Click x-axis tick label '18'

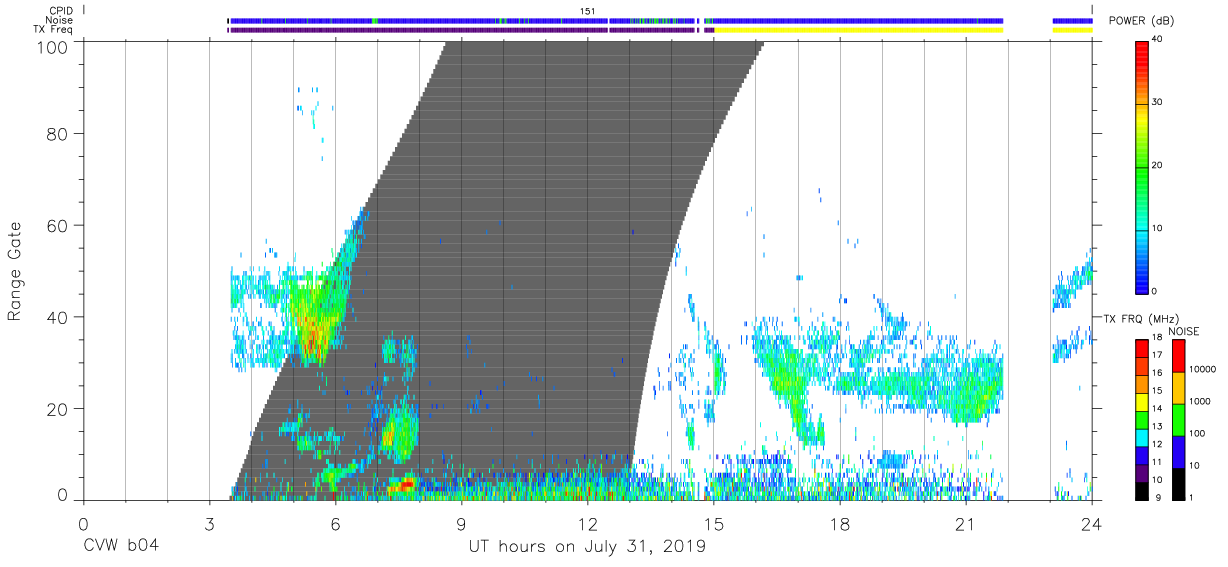pos(839,524)
